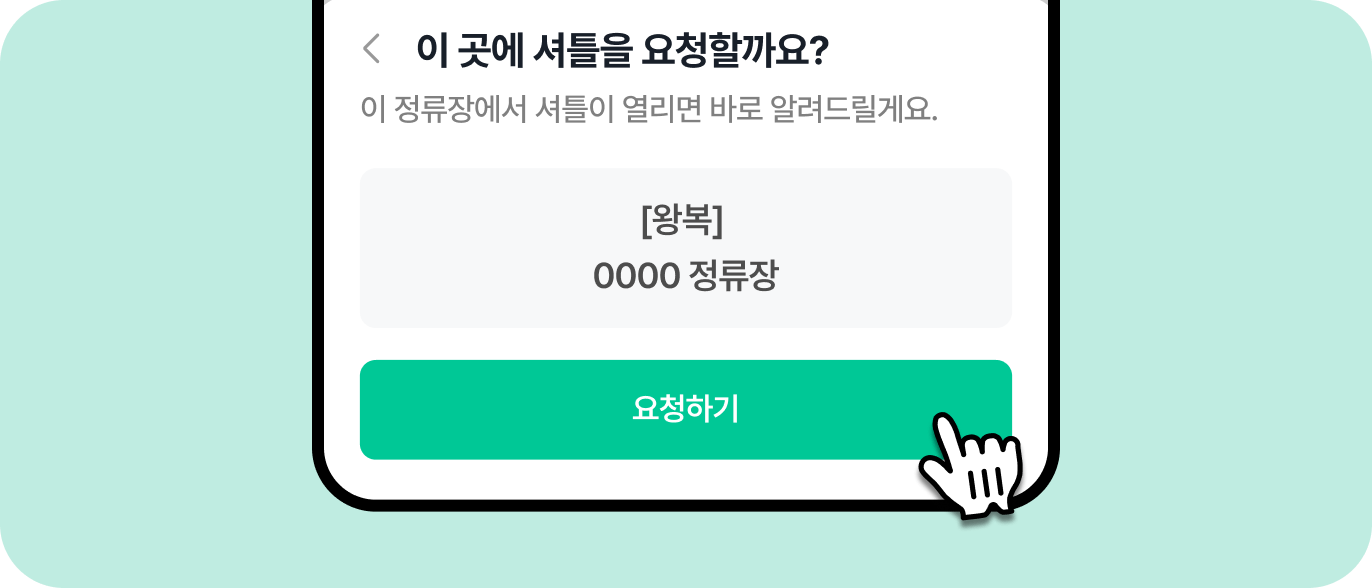Click the title 이 곳에 셔틀을 요청할까요?

point(620,49)
